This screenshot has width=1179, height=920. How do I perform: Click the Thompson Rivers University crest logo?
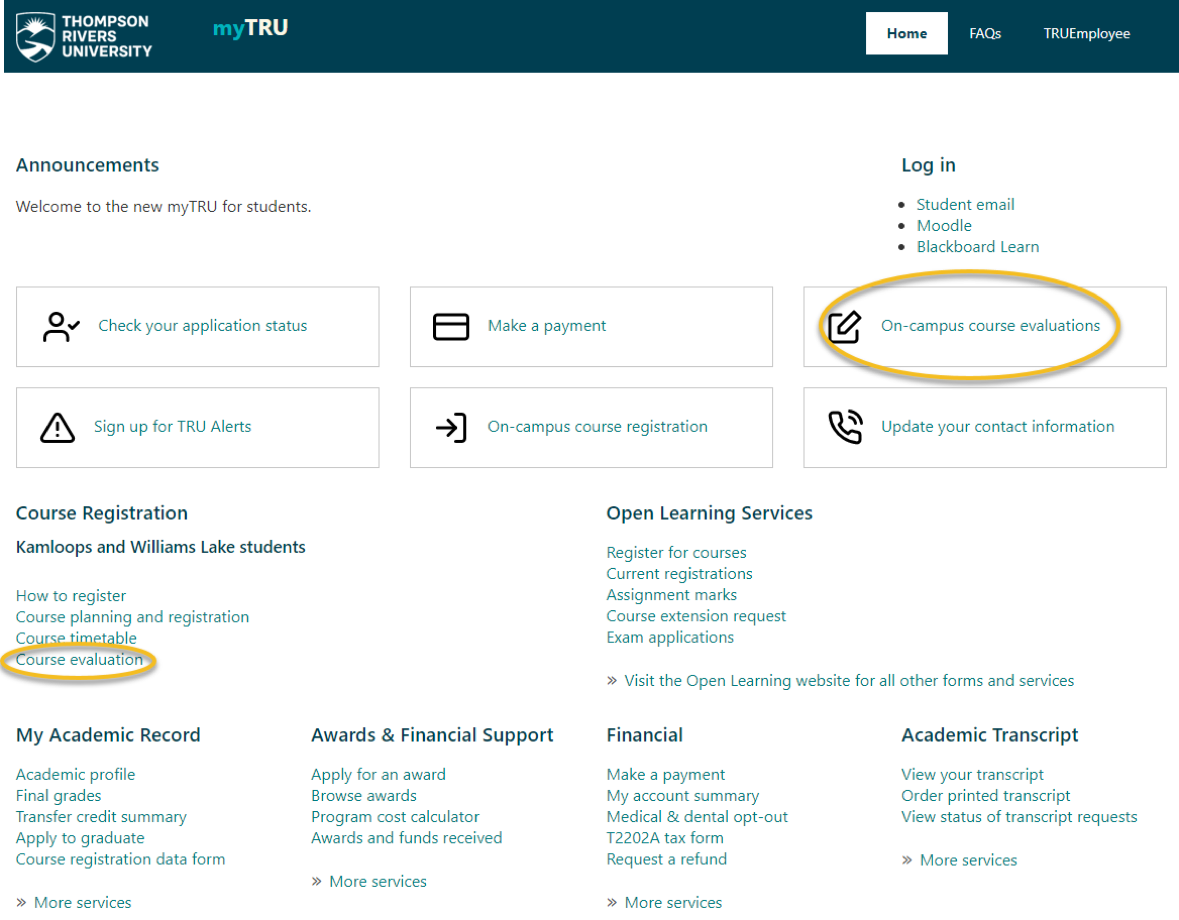(x=35, y=36)
